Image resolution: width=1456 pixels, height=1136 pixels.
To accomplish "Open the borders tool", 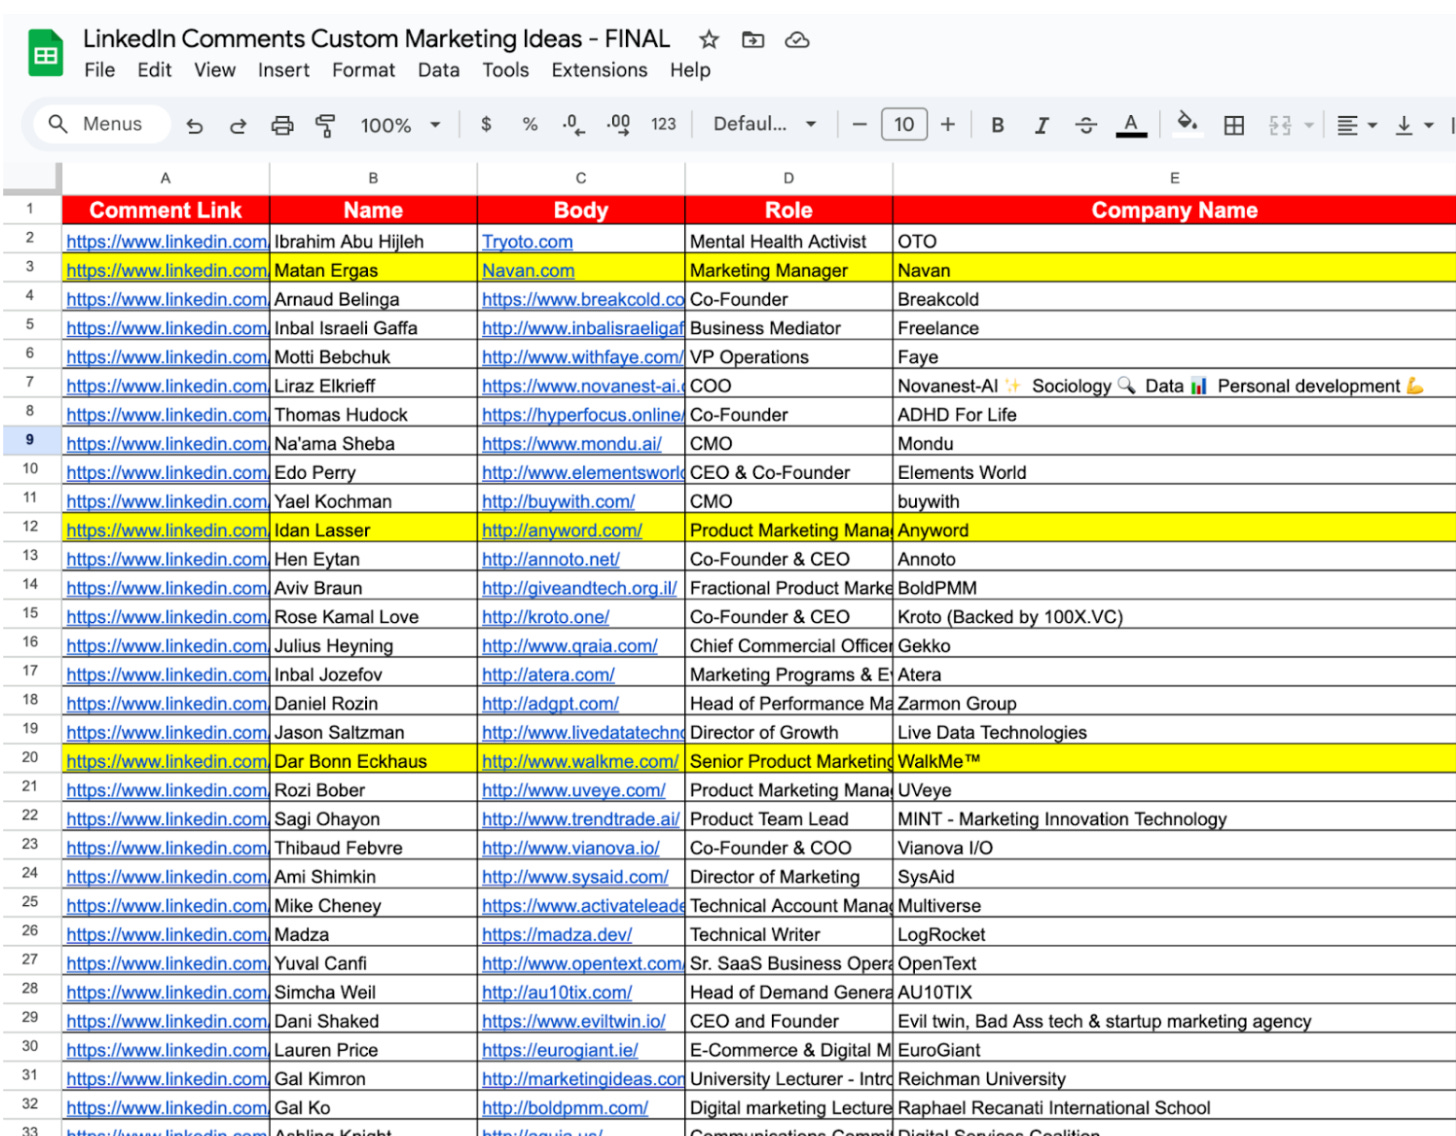I will click(x=1234, y=125).
